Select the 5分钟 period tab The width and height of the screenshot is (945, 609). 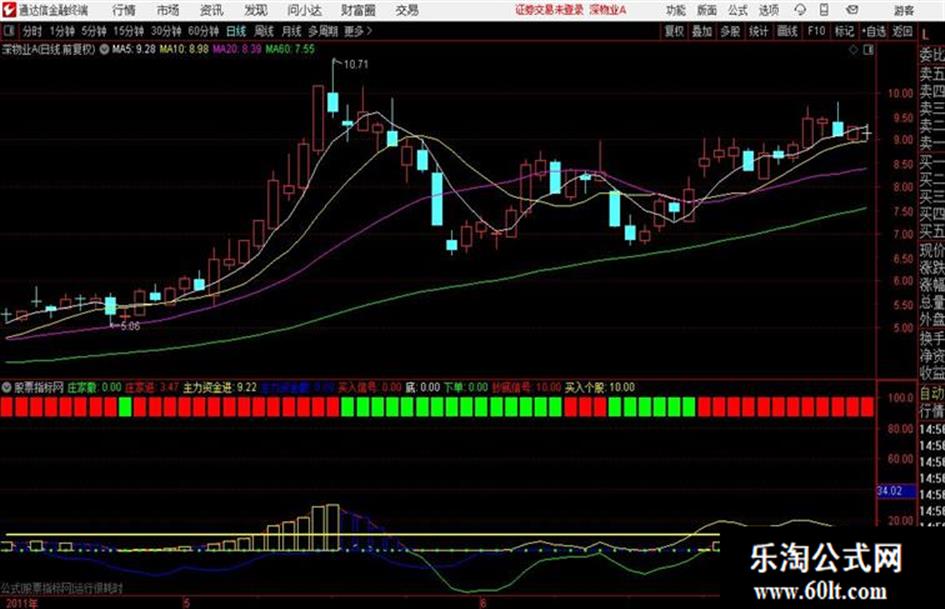tap(93, 31)
